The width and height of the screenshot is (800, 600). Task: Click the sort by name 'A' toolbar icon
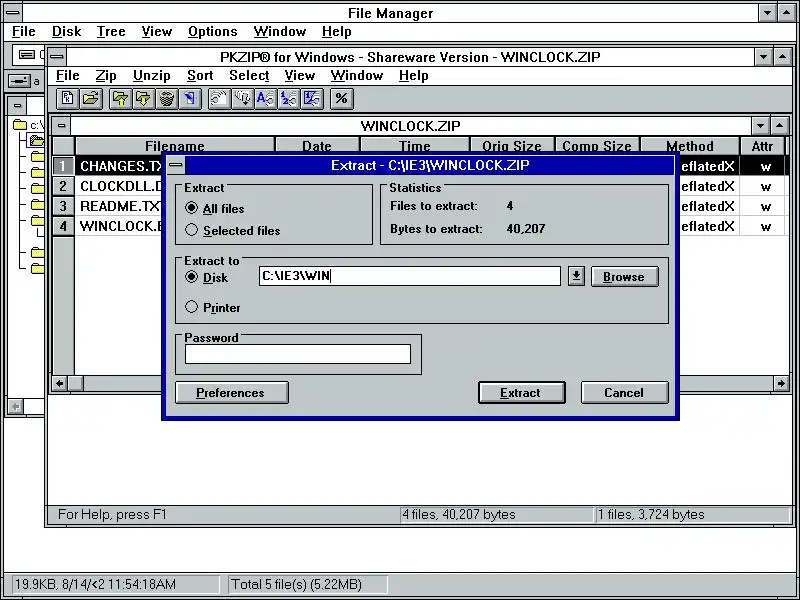click(x=266, y=98)
